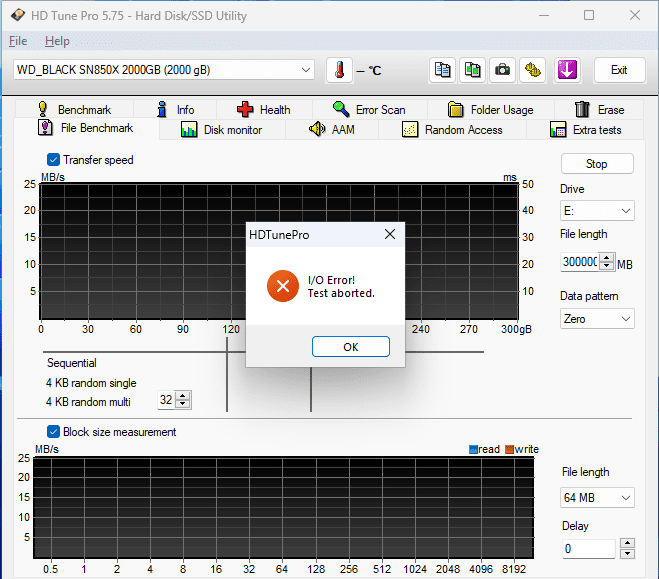Decrease 4 KB random multi count spinner
659x579 pixels.
tap(182, 404)
